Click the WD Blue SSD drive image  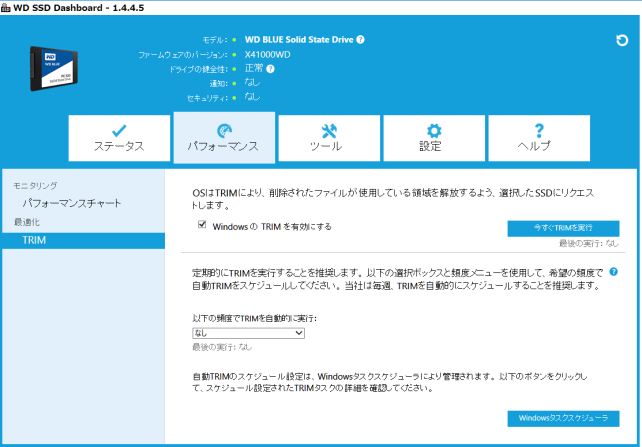(x=54, y=68)
